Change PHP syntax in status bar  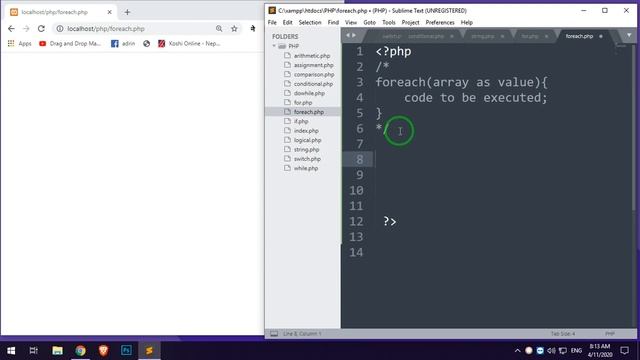[x=610, y=334]
